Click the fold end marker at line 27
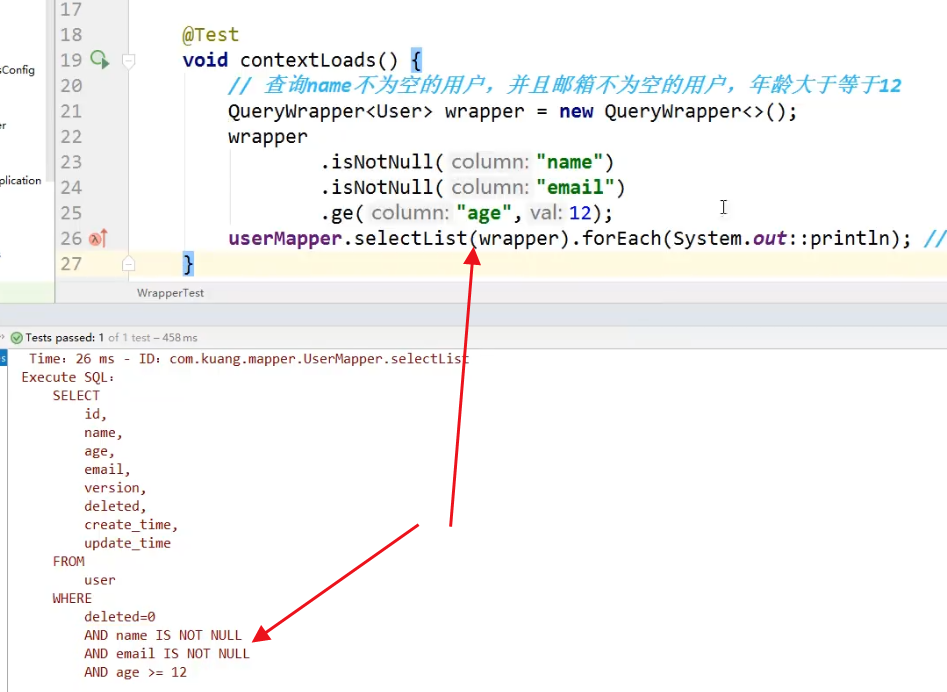 point(128,264)
